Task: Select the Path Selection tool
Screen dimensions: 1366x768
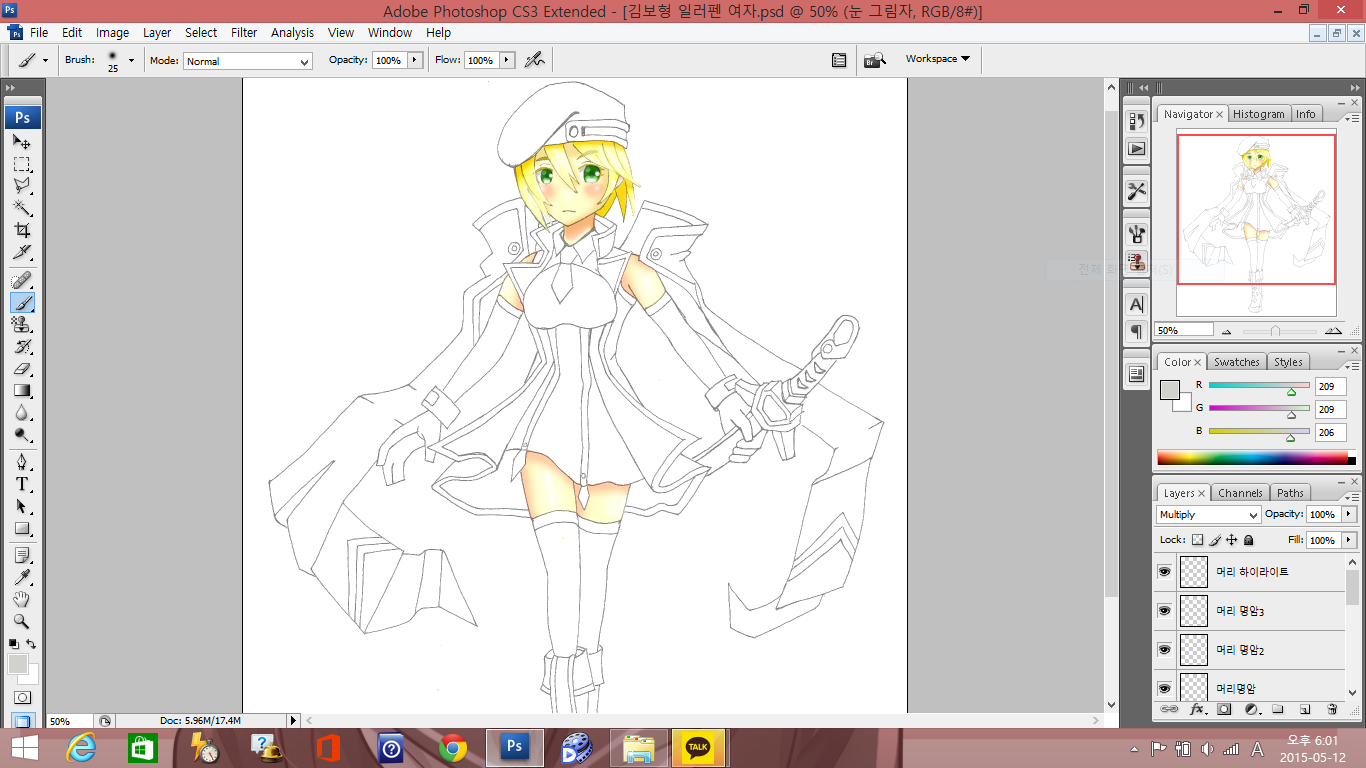Action: 22,506
